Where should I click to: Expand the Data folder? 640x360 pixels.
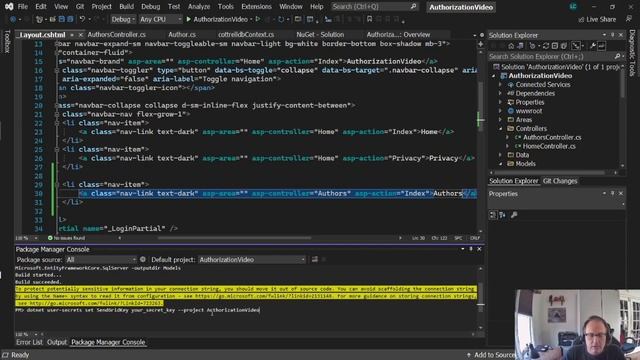tap(500, 155)
